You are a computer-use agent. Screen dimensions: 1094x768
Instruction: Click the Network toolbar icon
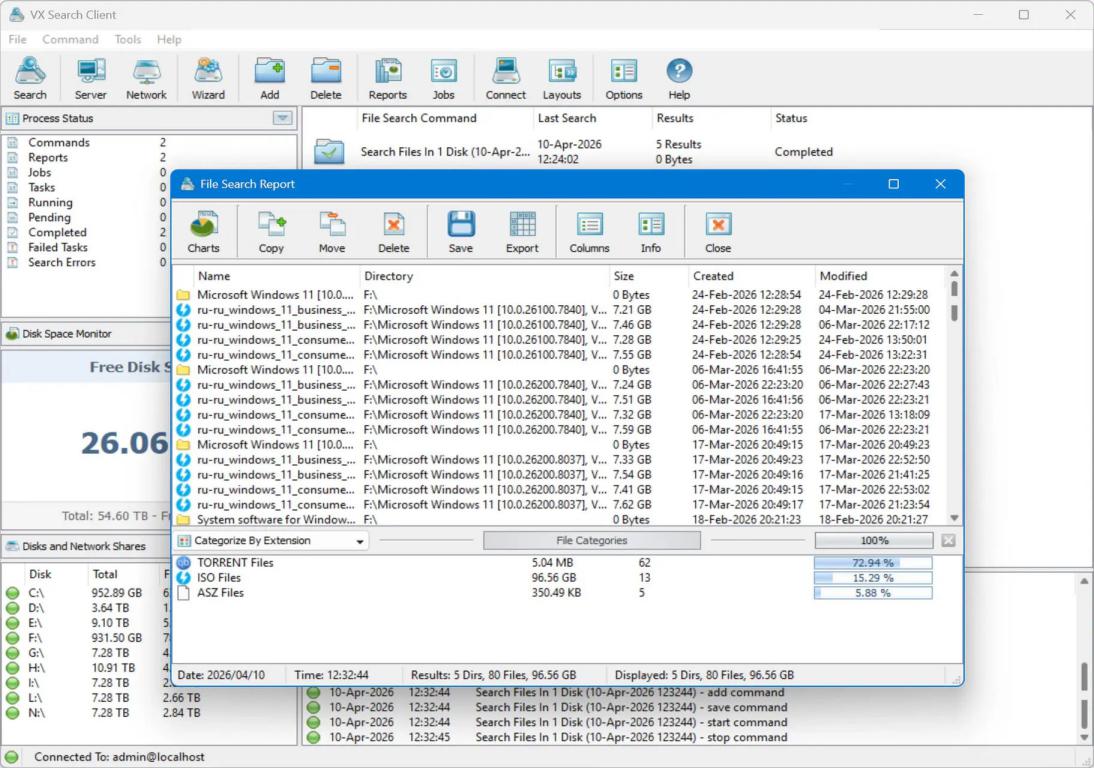click(146, 79)
